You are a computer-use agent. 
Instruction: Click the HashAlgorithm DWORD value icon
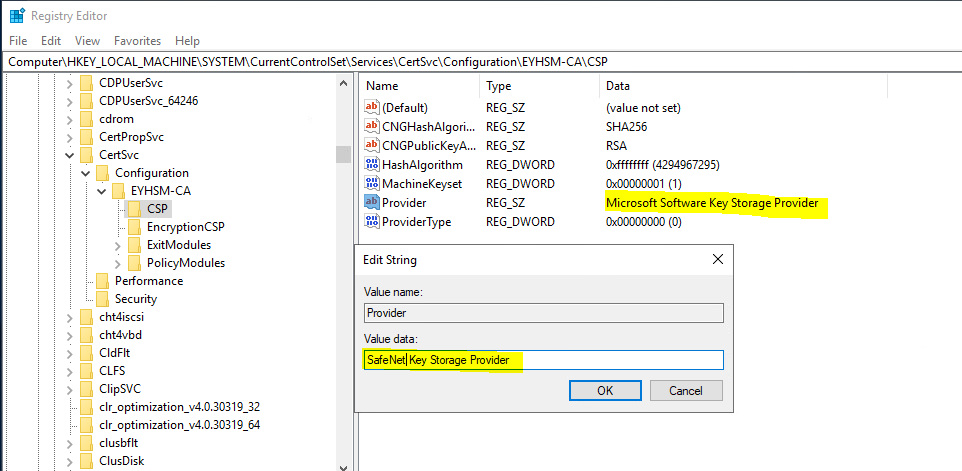tap(372, 164)
